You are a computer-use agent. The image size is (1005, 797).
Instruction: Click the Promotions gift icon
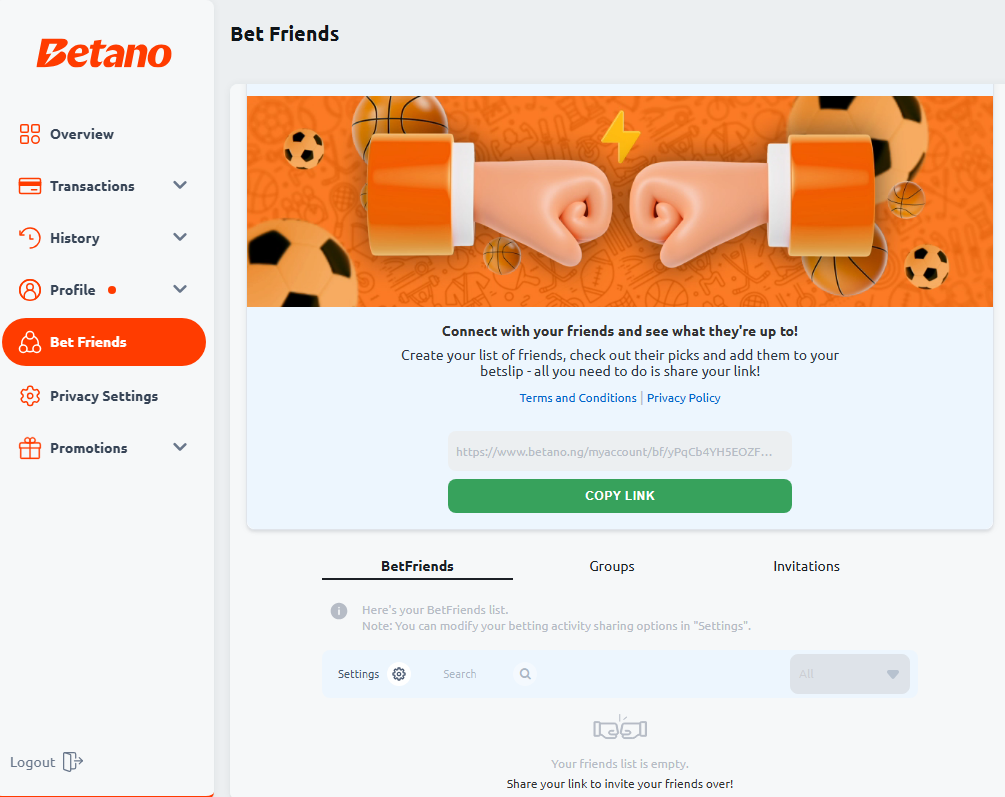(x=29, y=448)
